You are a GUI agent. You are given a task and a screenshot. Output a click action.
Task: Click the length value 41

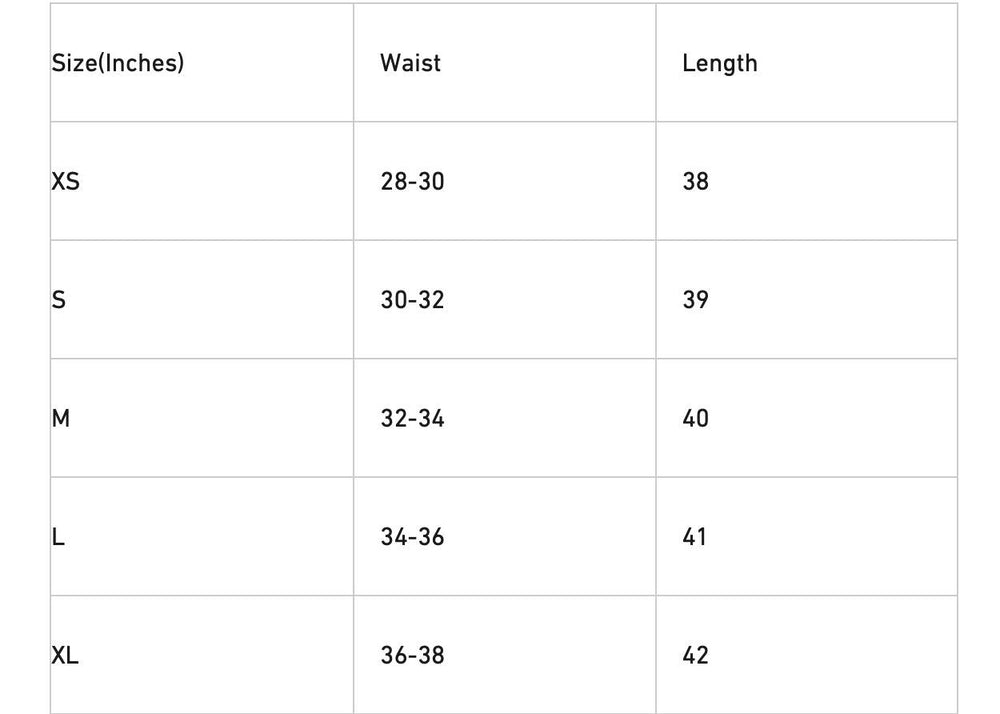pyautogui.click(x=694, y=537)
